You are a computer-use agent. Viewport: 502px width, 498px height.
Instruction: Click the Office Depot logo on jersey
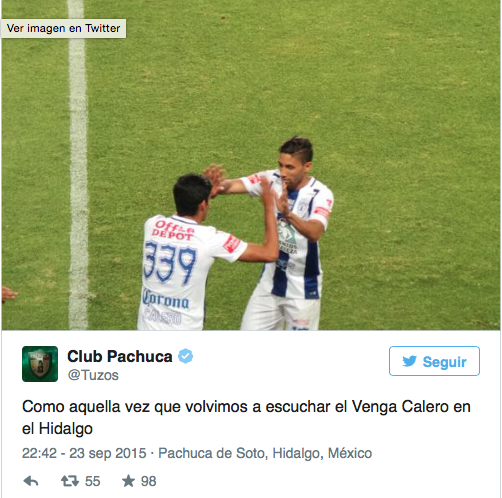[173, 230]
